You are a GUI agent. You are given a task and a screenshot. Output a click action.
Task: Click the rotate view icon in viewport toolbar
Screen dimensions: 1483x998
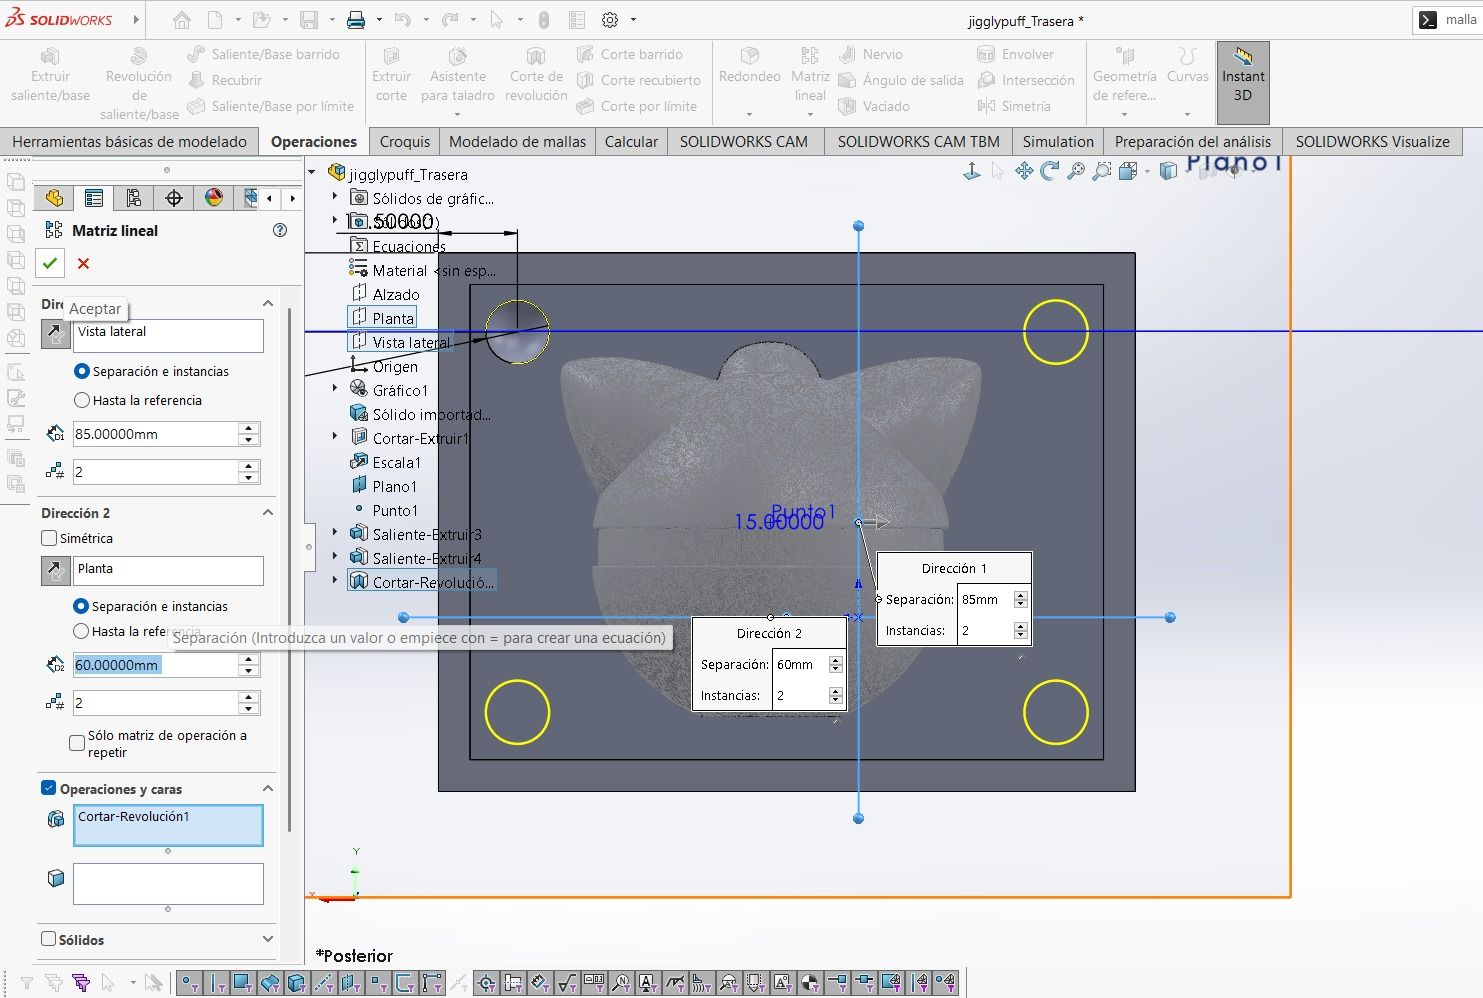point(1050,172)
